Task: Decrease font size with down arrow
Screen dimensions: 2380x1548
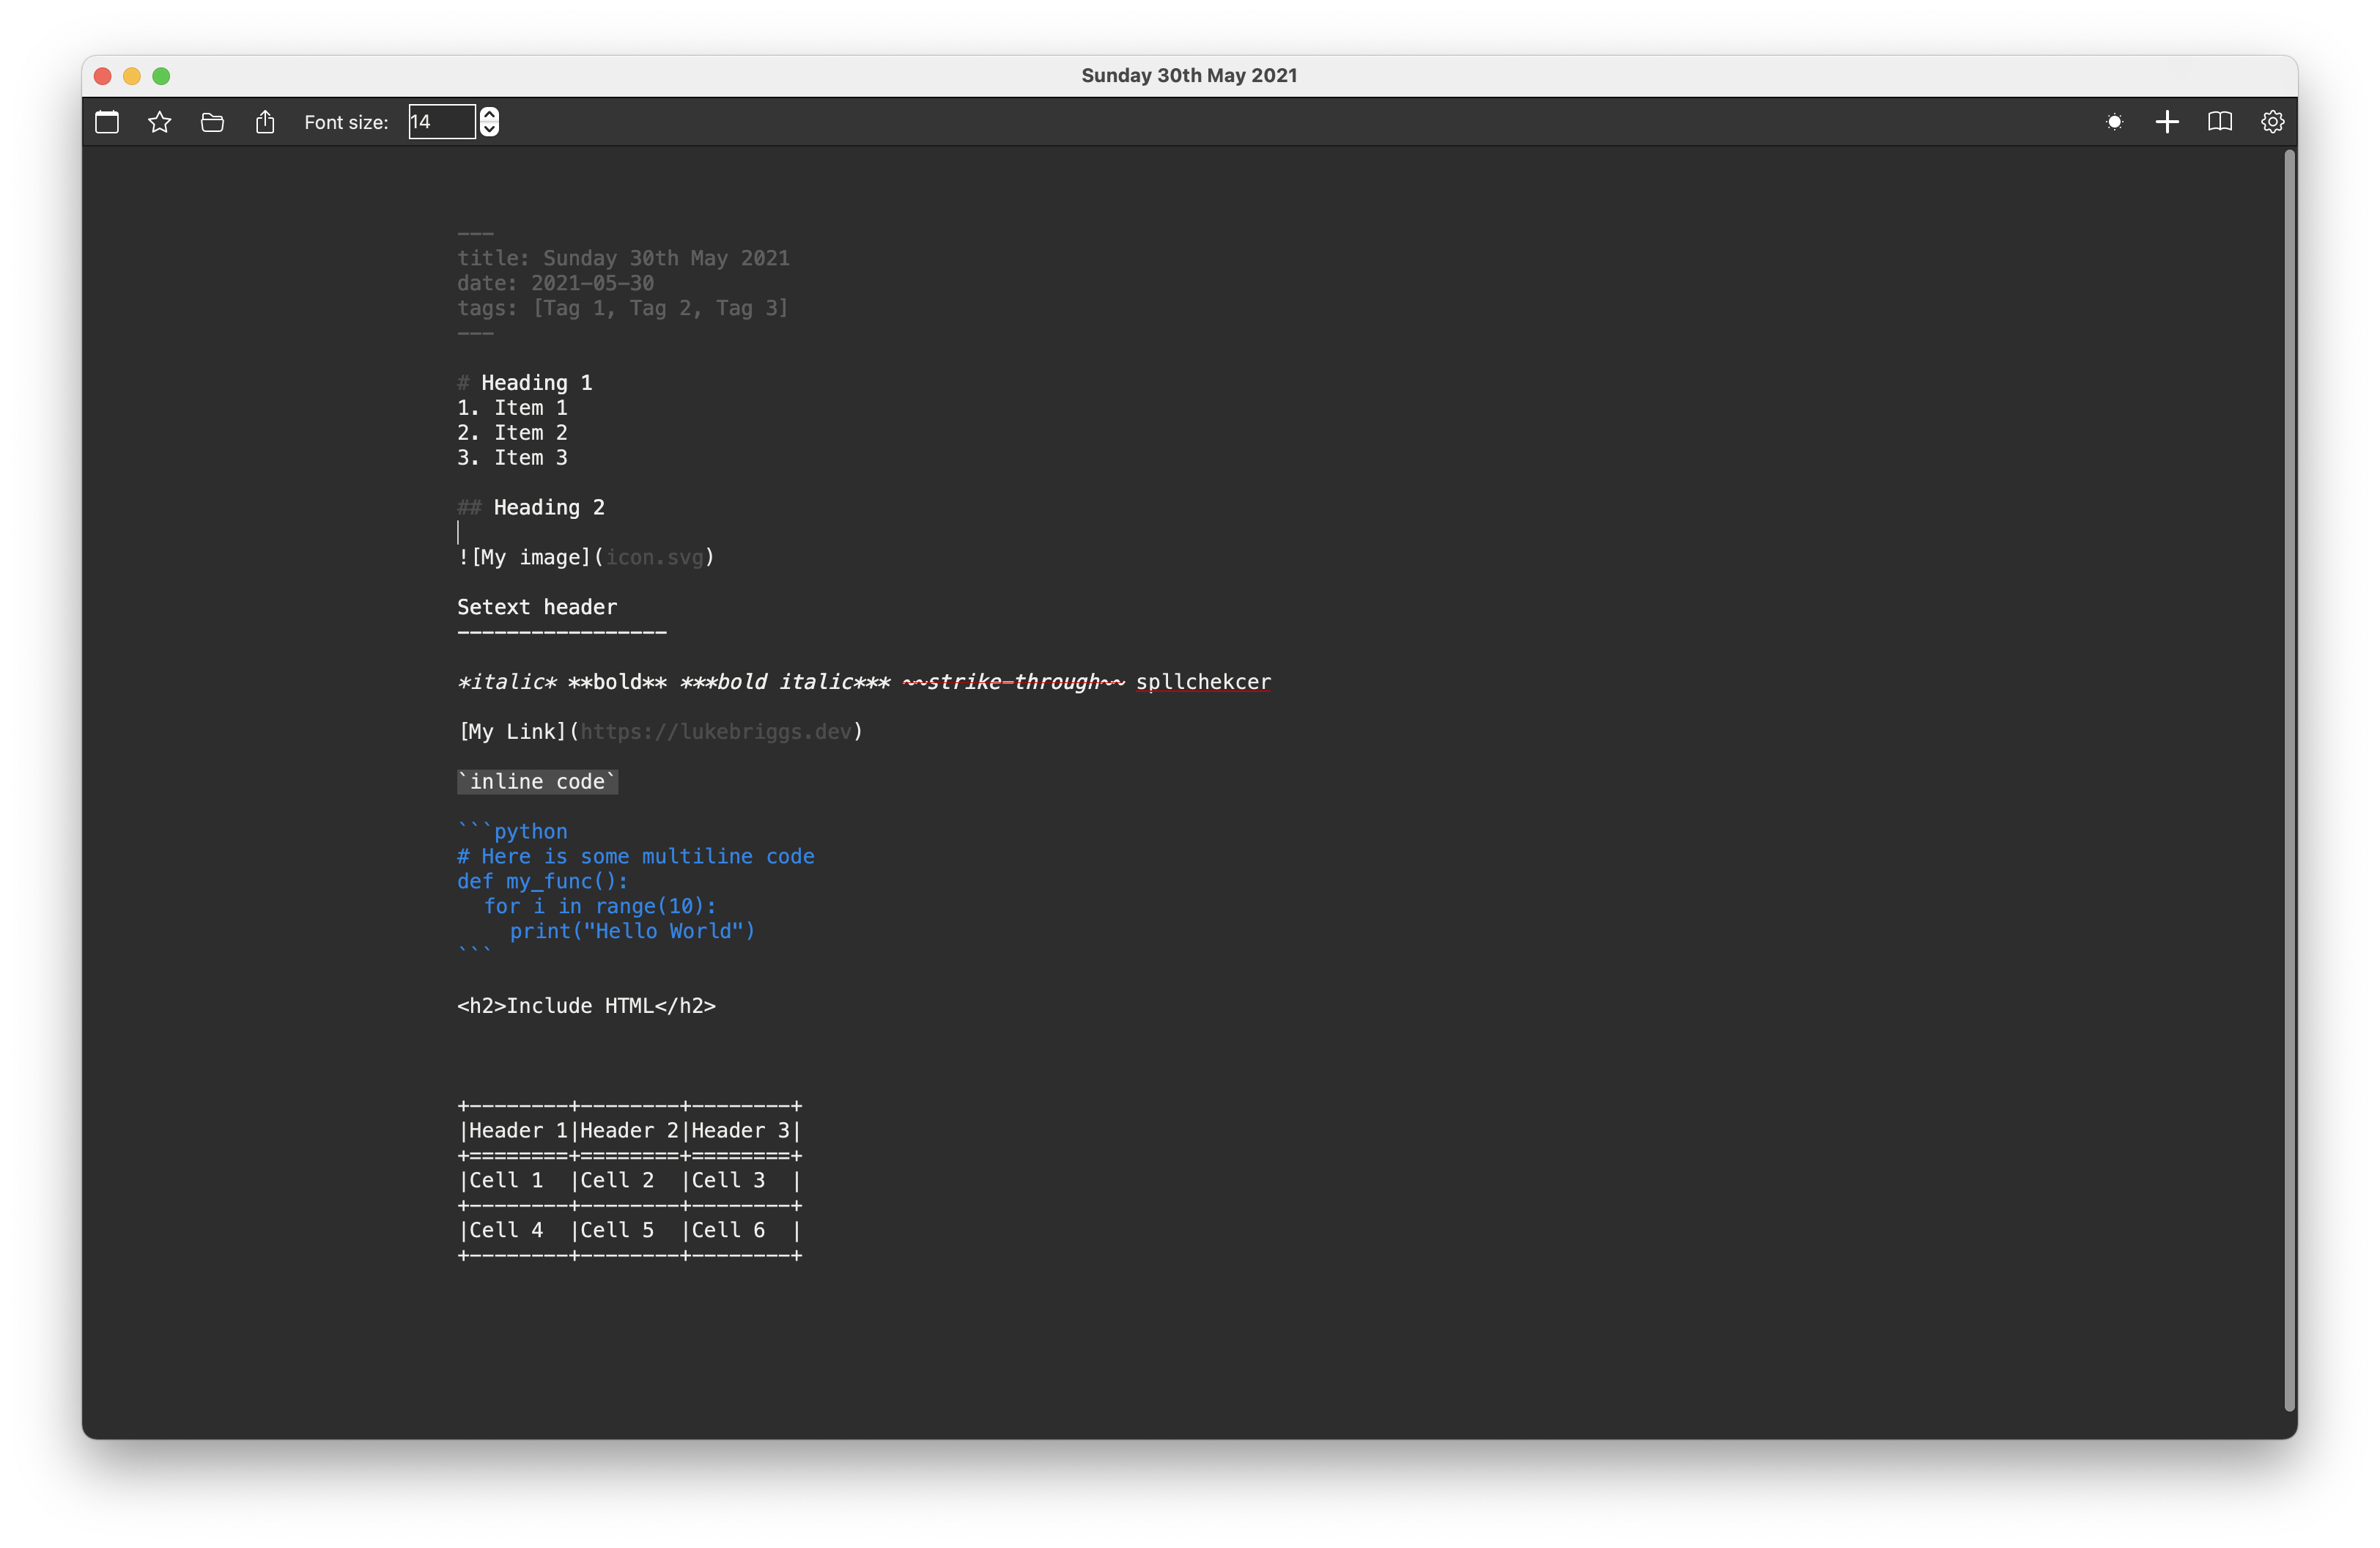Action: [x=489, y=129]
